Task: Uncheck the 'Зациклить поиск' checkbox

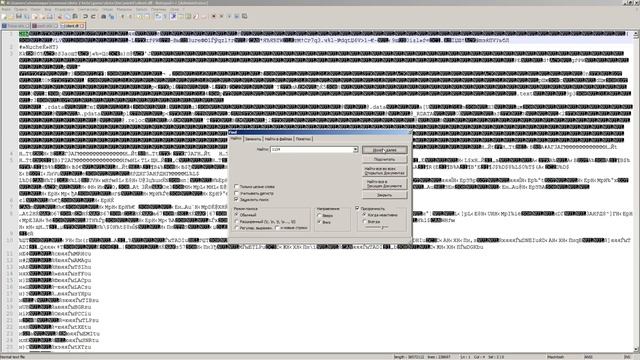Action: point(236,200)
